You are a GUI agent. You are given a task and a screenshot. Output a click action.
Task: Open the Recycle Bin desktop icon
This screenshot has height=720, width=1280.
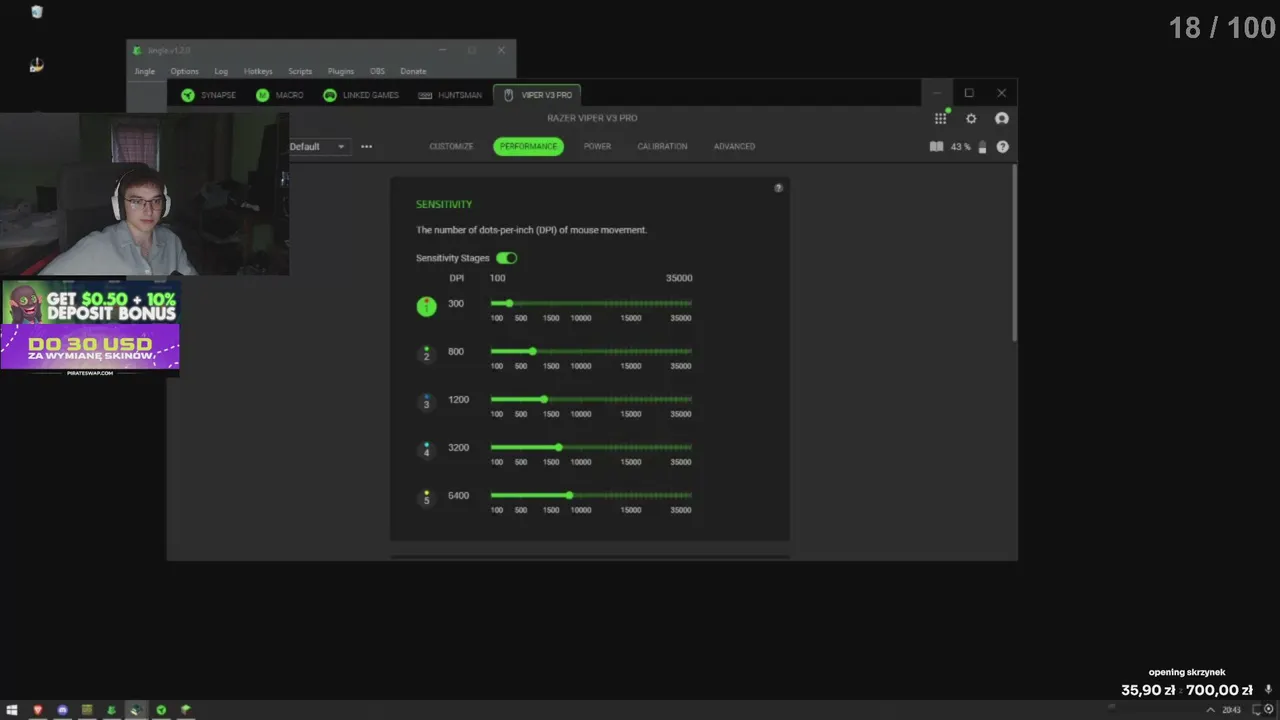(x=37, y=12)
